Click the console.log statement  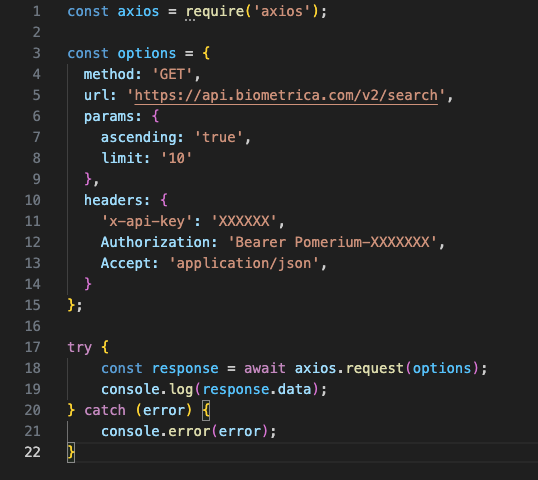click(x=214, y=389)
